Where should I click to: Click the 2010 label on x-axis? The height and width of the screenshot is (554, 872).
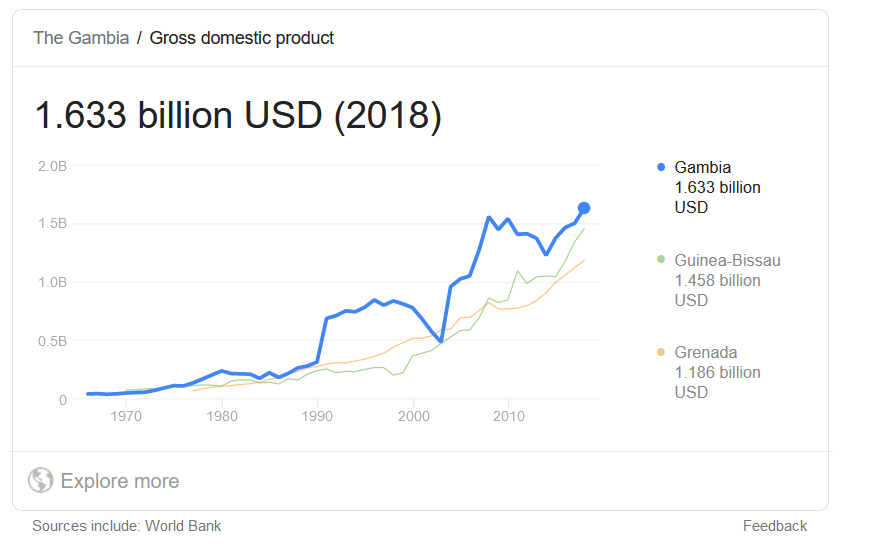509,416
